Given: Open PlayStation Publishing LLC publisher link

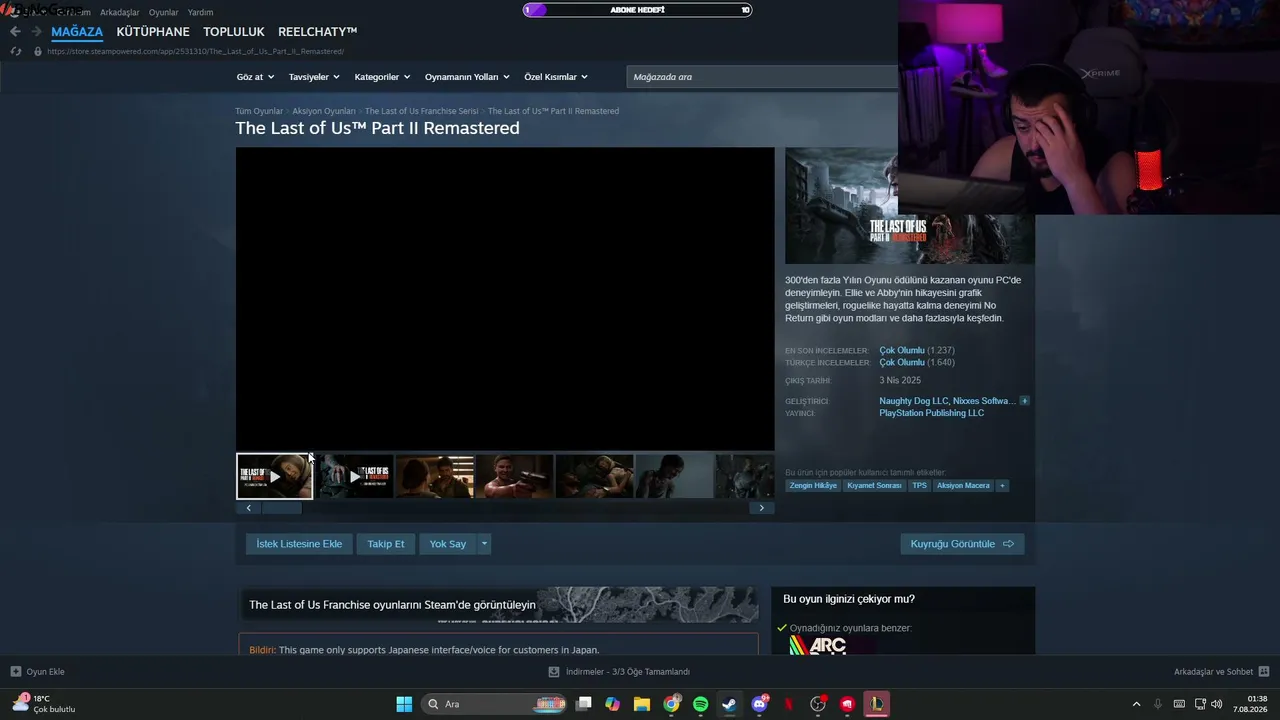Looking at the screenshot, I should (x=932, y=413).
